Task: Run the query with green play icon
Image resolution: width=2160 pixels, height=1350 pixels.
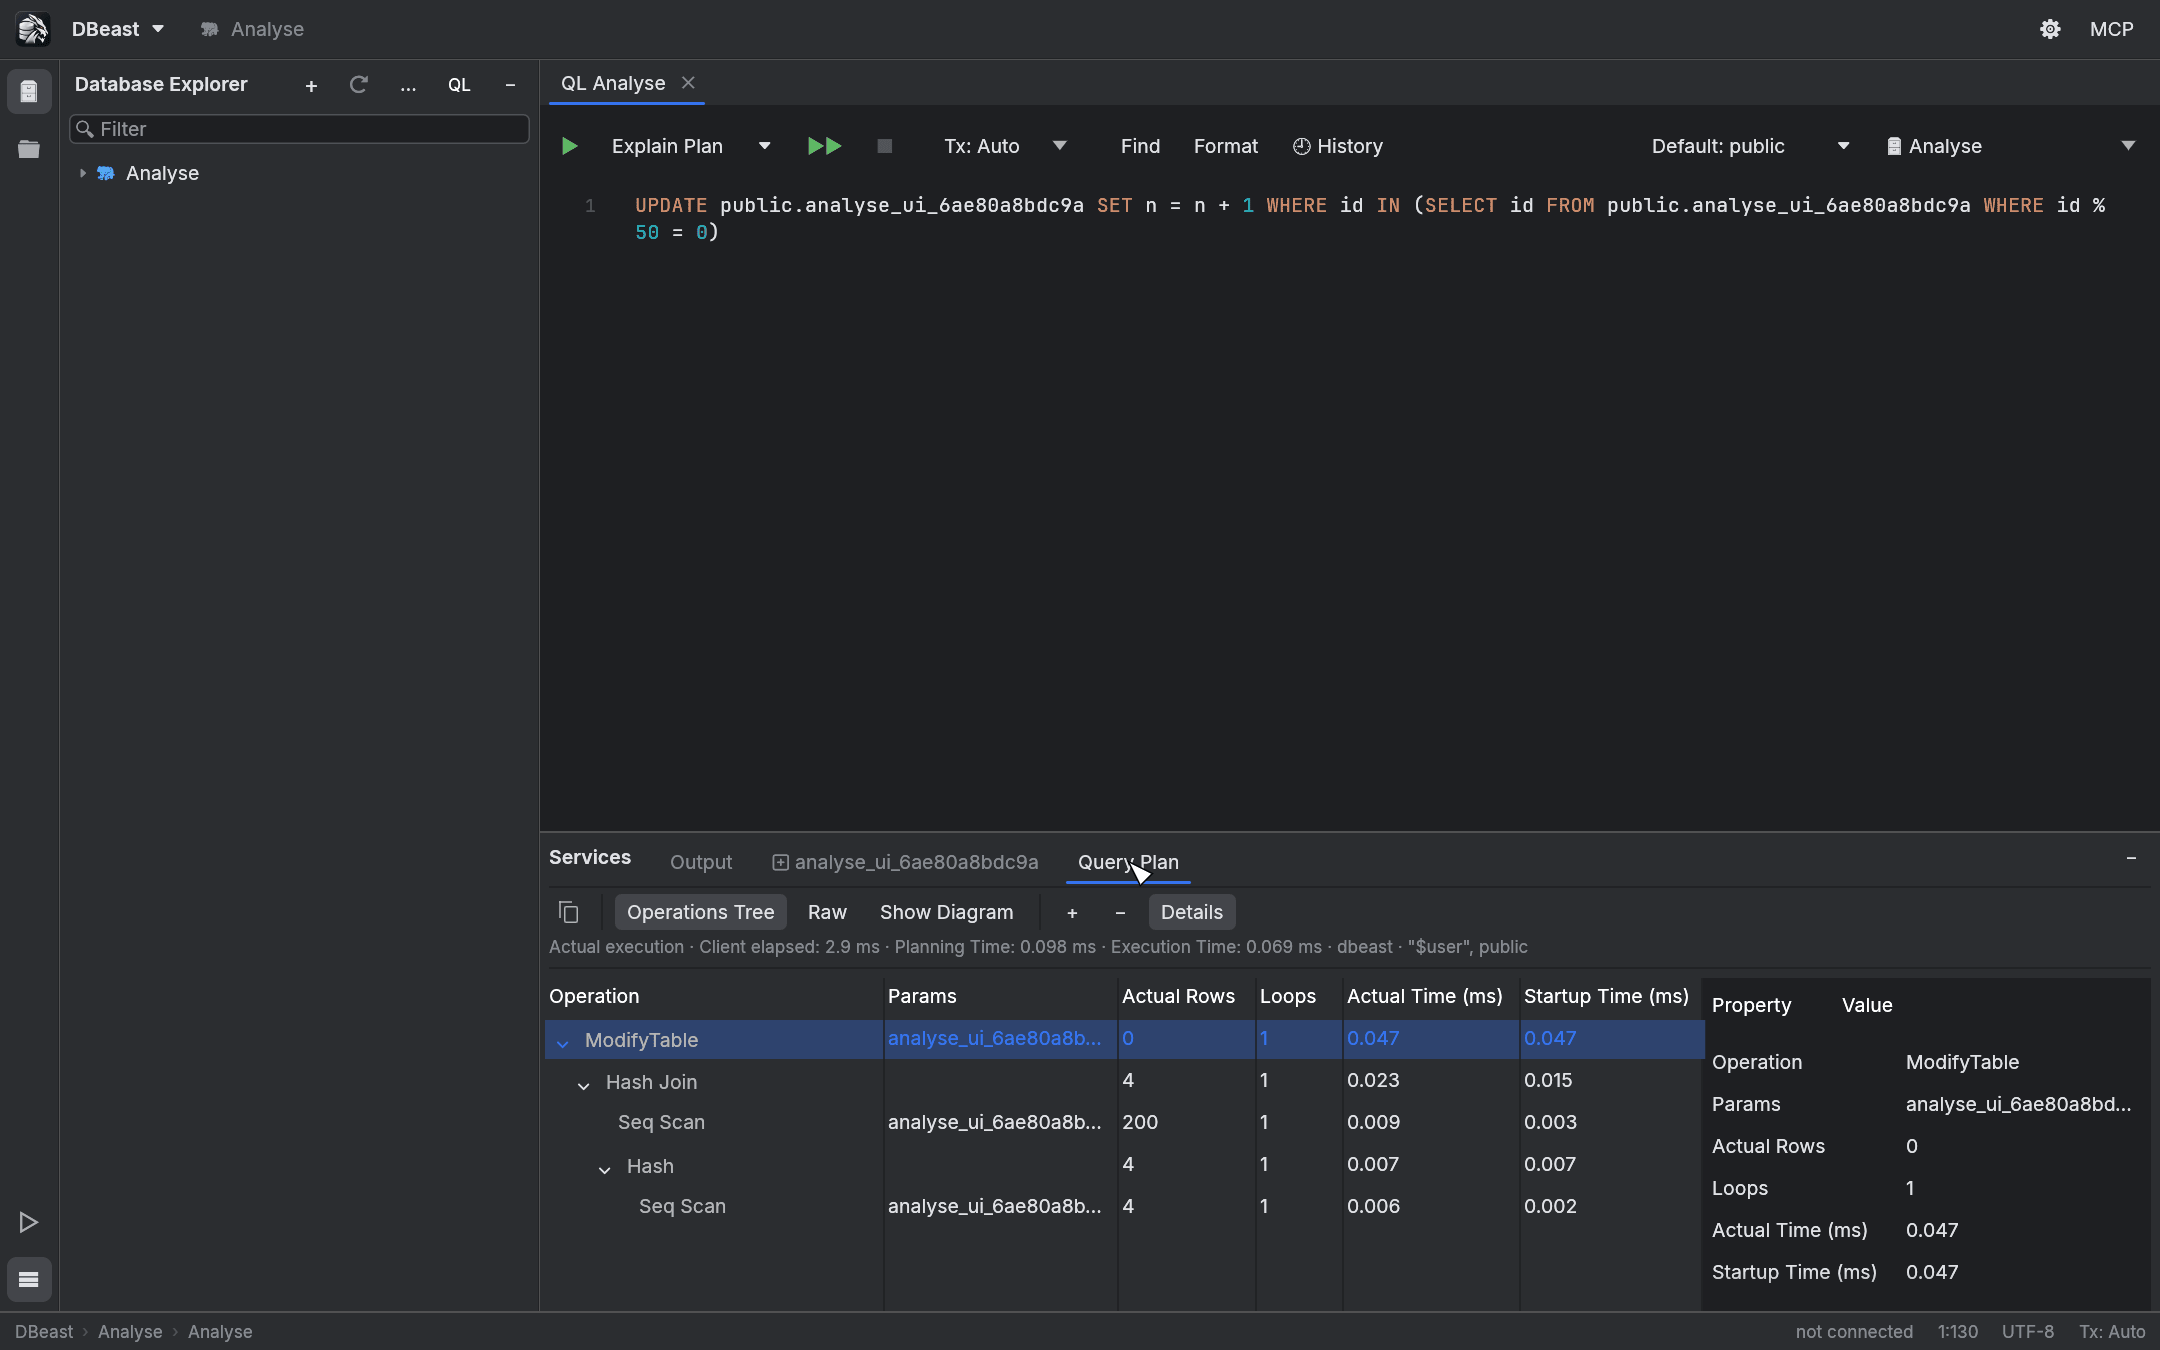Action: click(569, 146)
